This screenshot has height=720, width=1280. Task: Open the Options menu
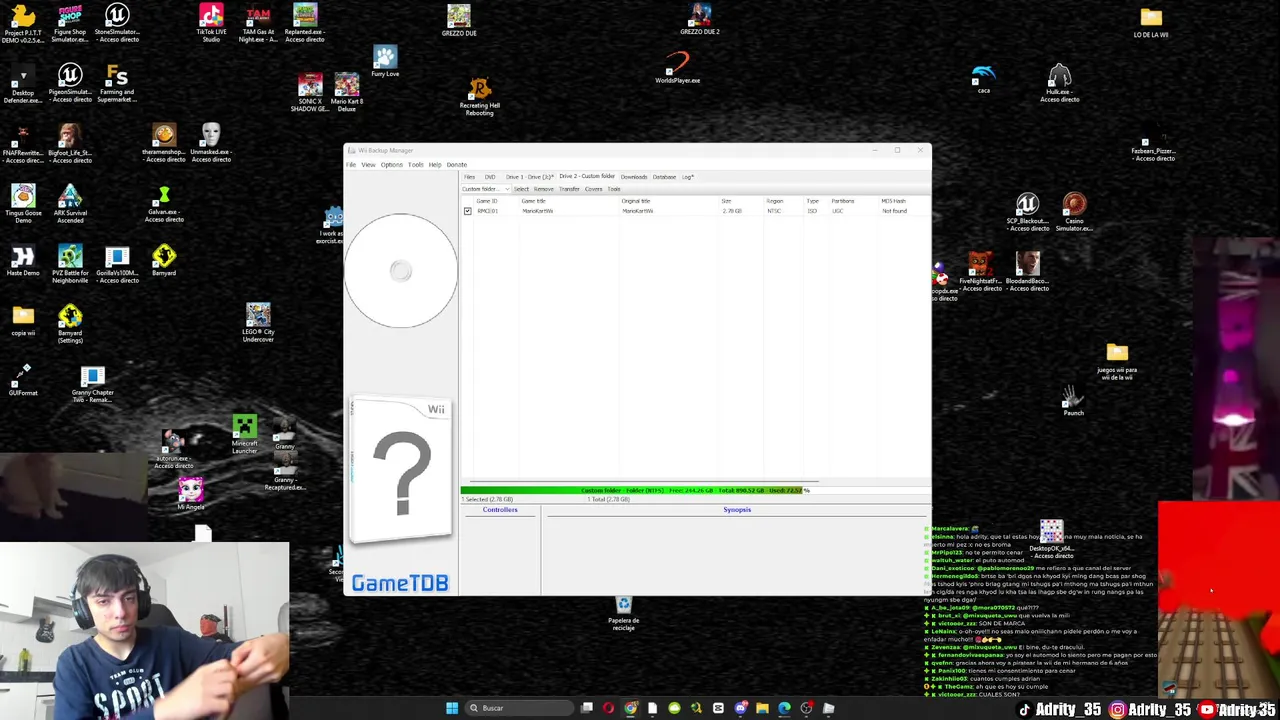coord(391,165)
